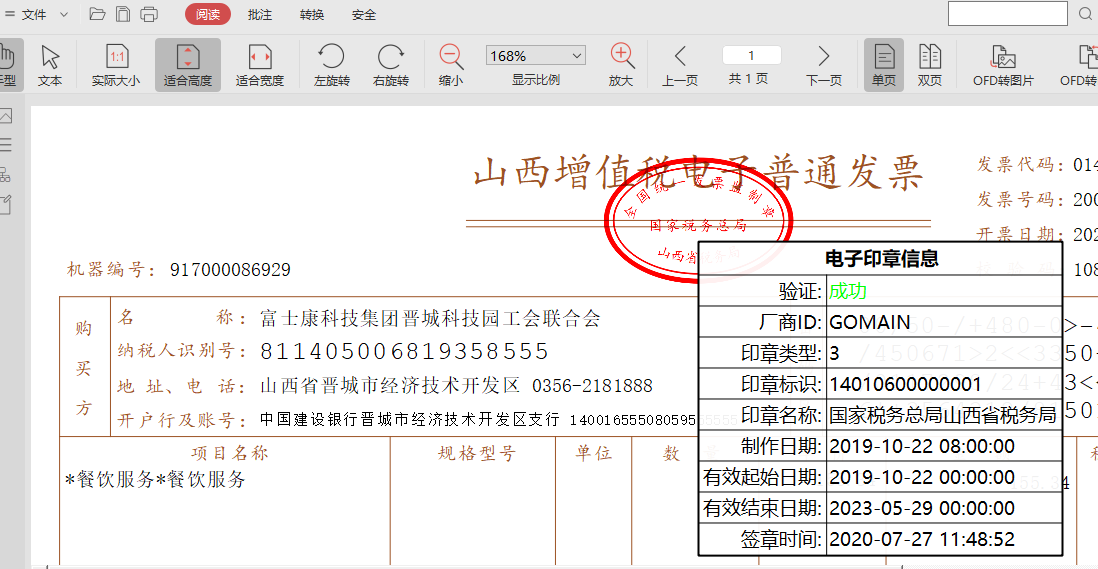Click item *餐饮服务*餐饮服务
The height and width of the screenshot is (569, 1098).
click(155, 479)
